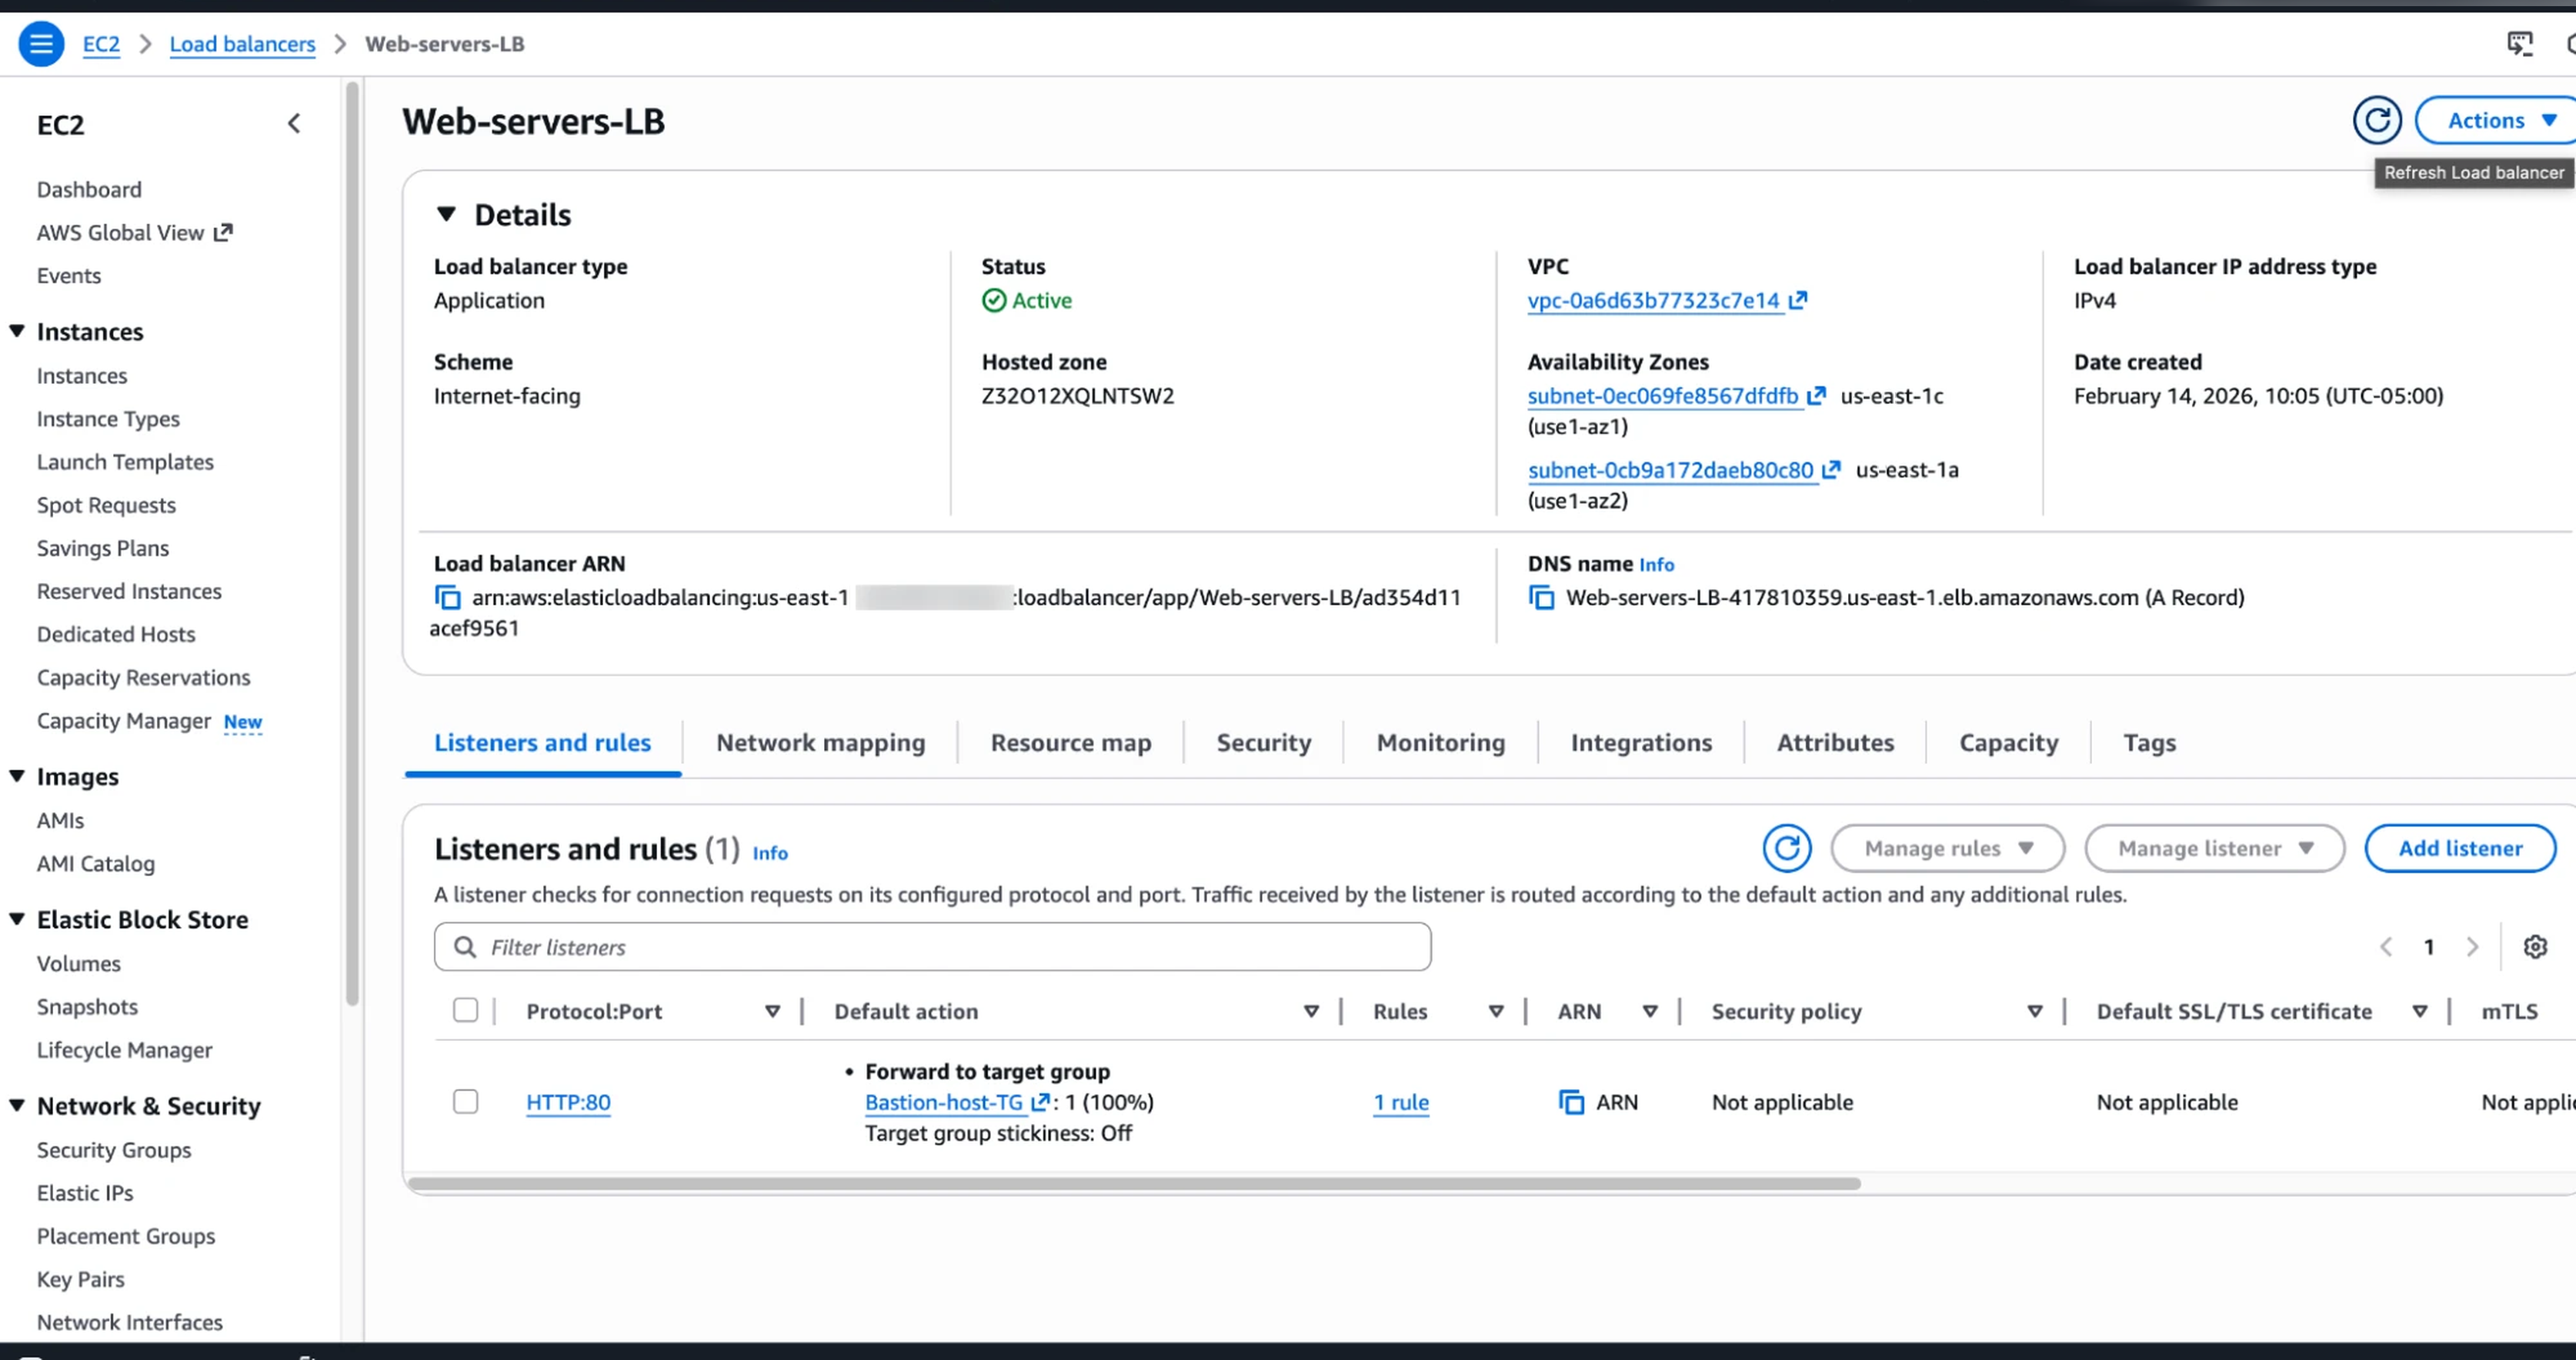2576x1360 pixels.
Task: Open Security Groups in the sidebar
Action: (114, 1150)
